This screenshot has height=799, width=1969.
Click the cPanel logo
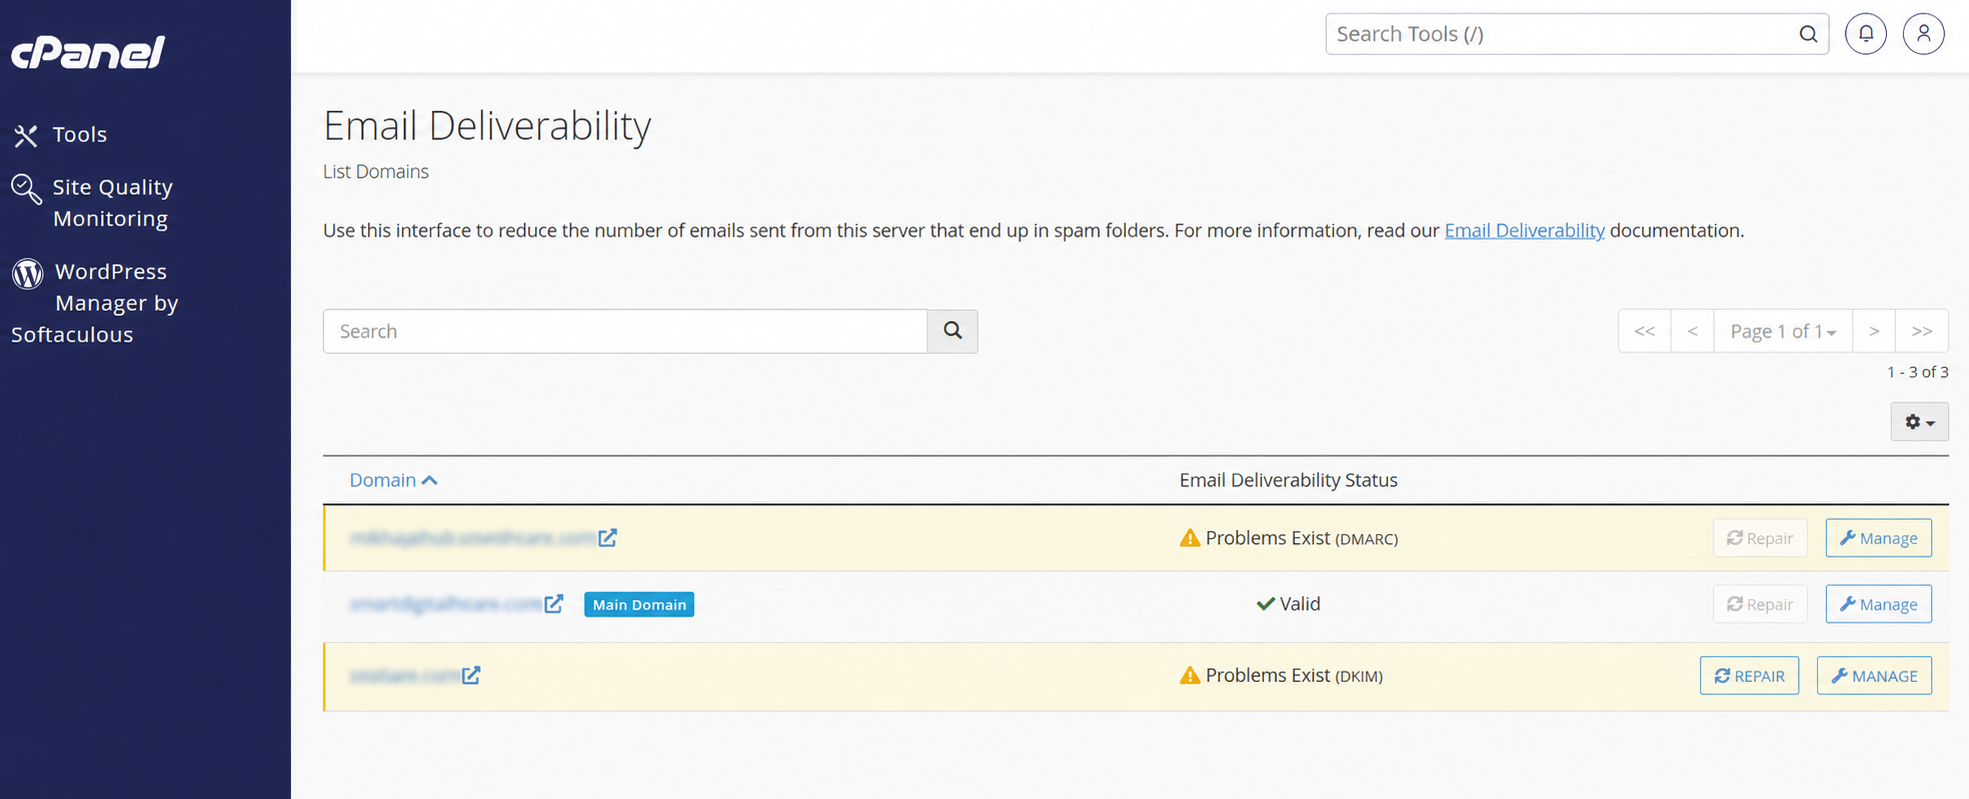pyautogui.click(x=88, y=52)
